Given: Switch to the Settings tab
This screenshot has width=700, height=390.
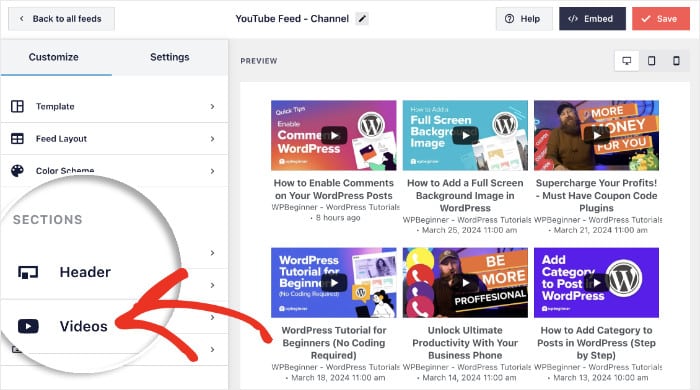Looking at the screenshot, I should pos(170,57).
